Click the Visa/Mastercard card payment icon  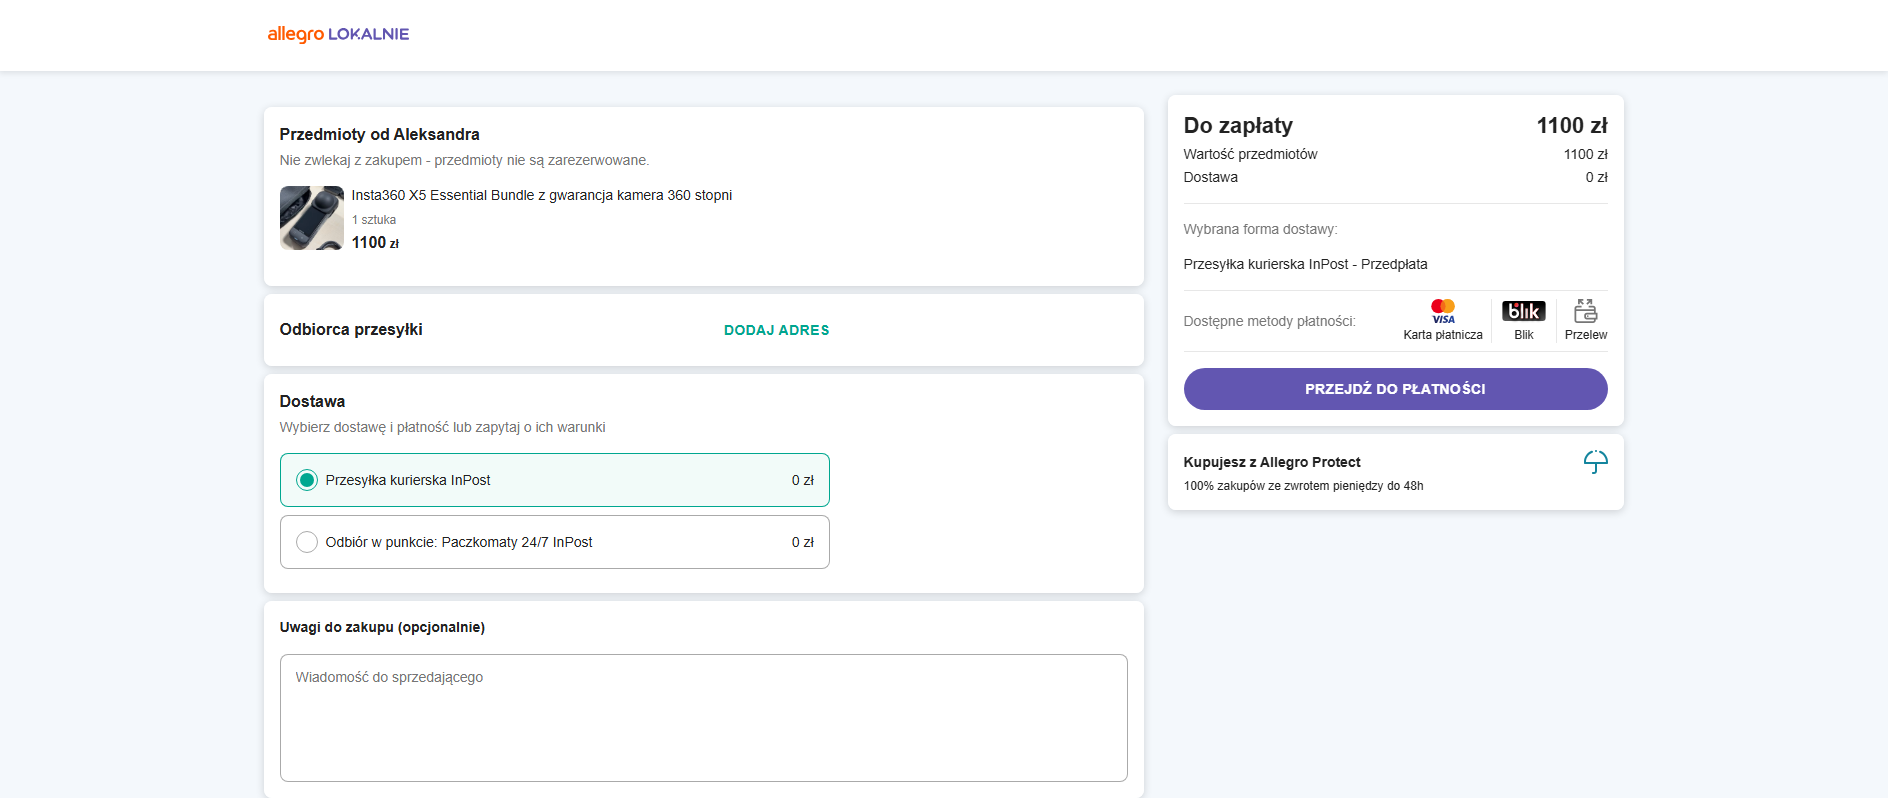tap(1443, 311)
